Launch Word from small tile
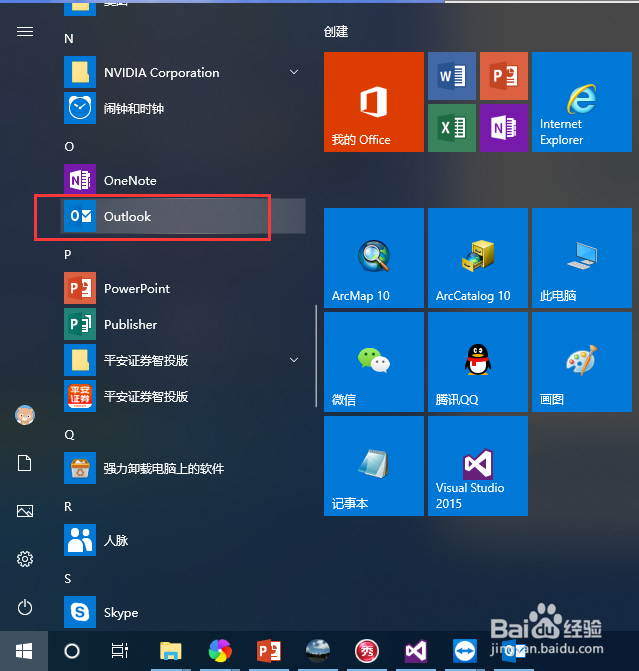This screenshot has height=671, width=639. pyautogui.click(x=452, y=76)
